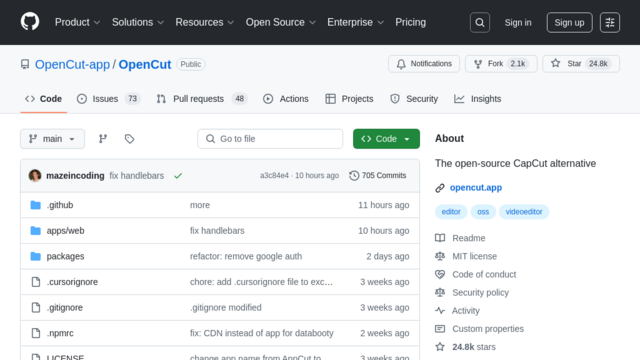View the 24.8k stars link

[474, 347]
